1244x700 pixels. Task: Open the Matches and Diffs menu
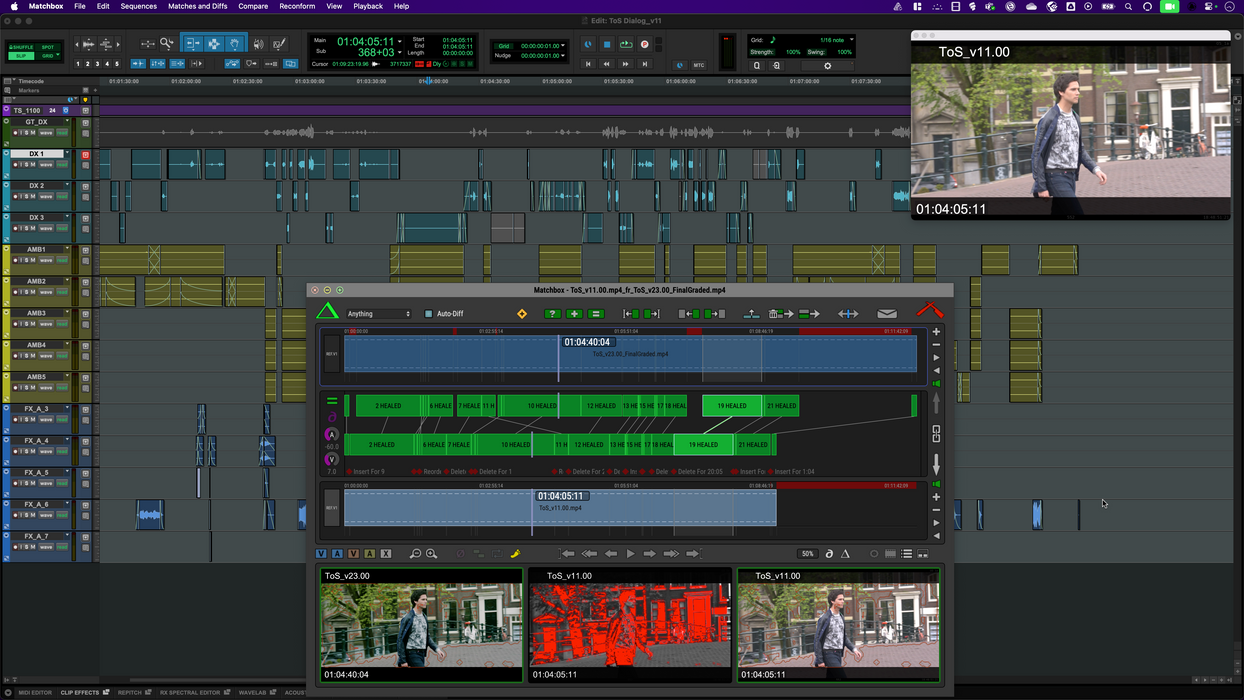click(x=197, y=6)
